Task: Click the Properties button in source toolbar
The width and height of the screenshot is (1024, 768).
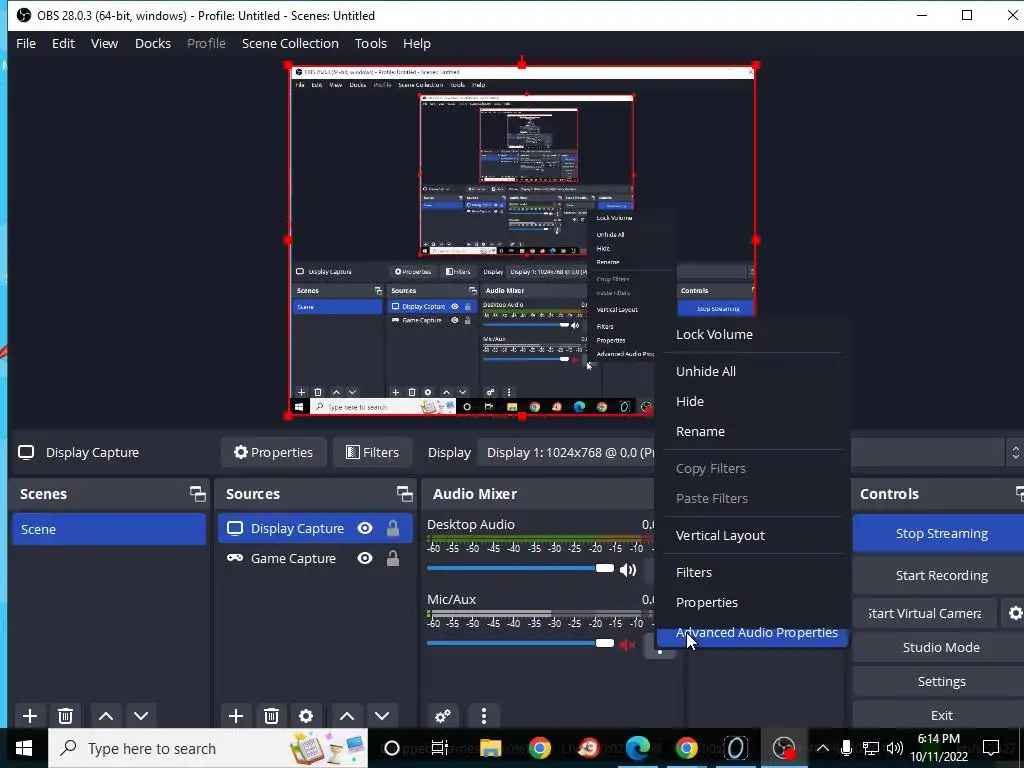Action: tap(273, 453)
